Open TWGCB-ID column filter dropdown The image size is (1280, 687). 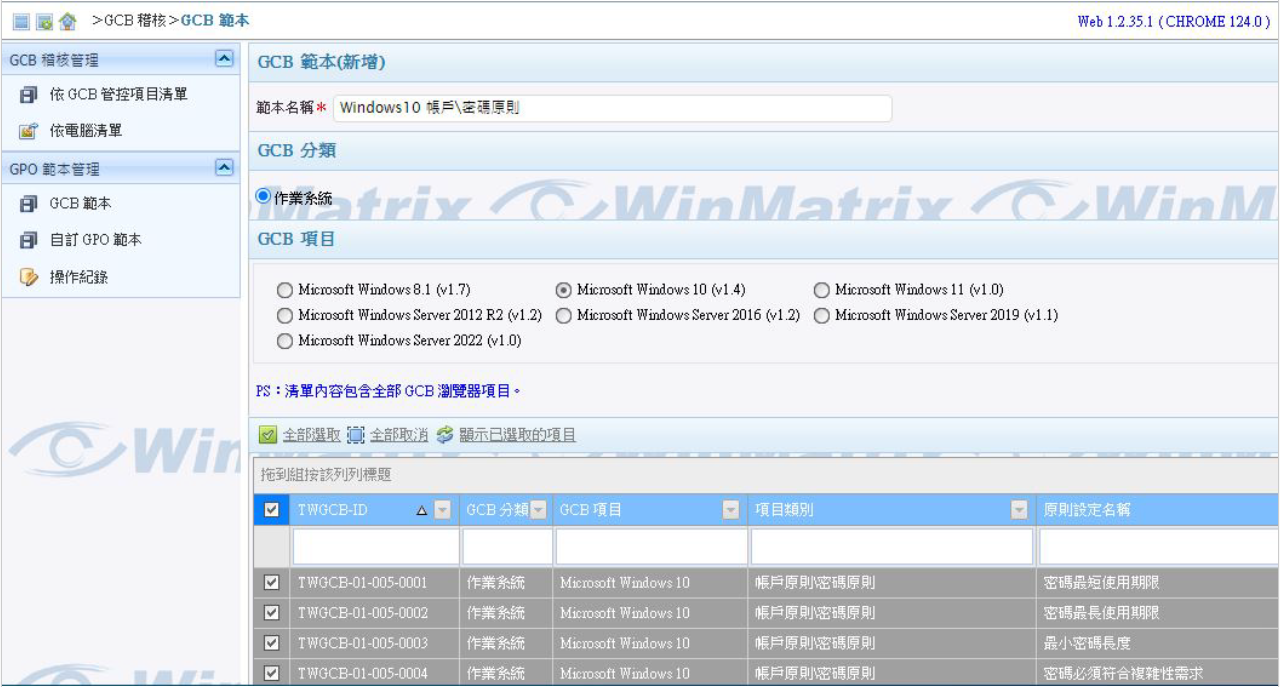pos(442,510)
